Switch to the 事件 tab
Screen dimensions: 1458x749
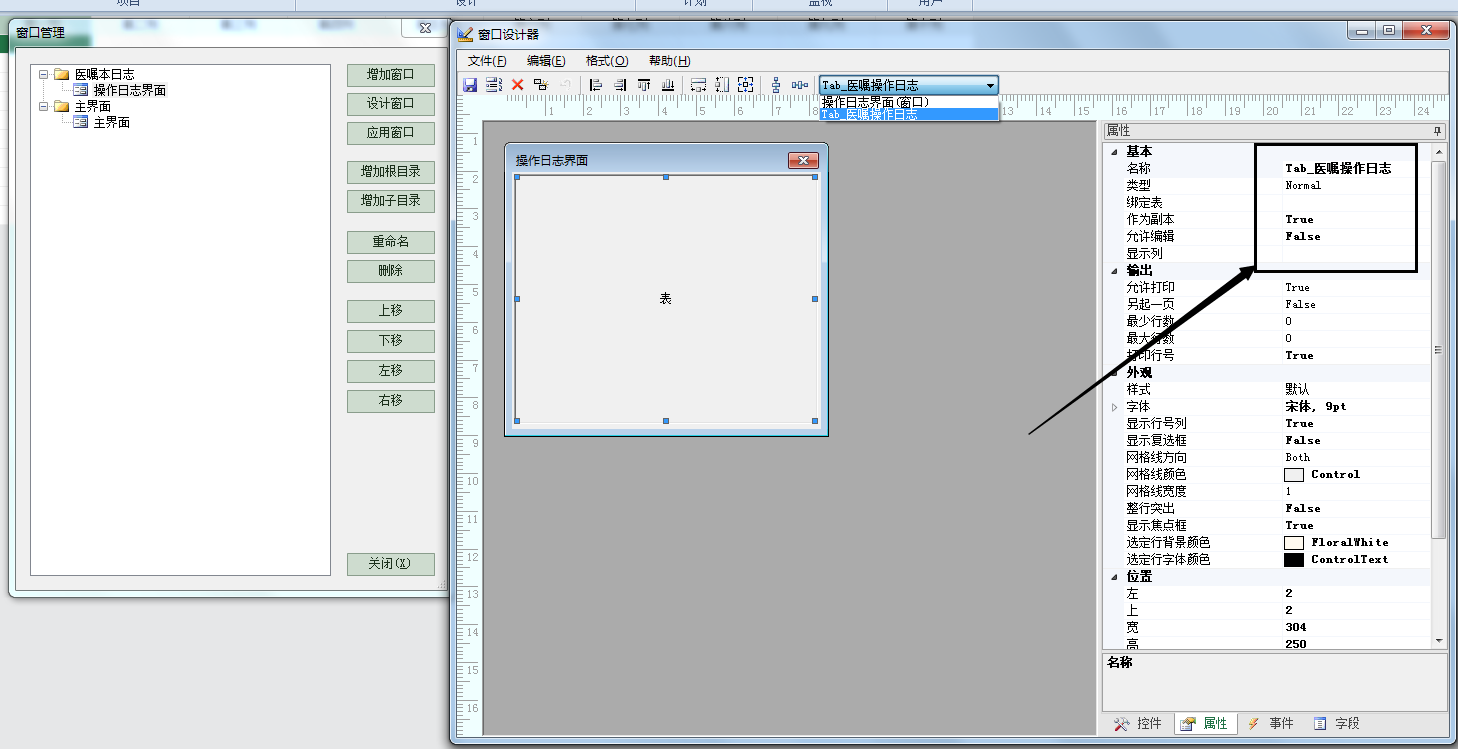click(x=1270, y=723)
